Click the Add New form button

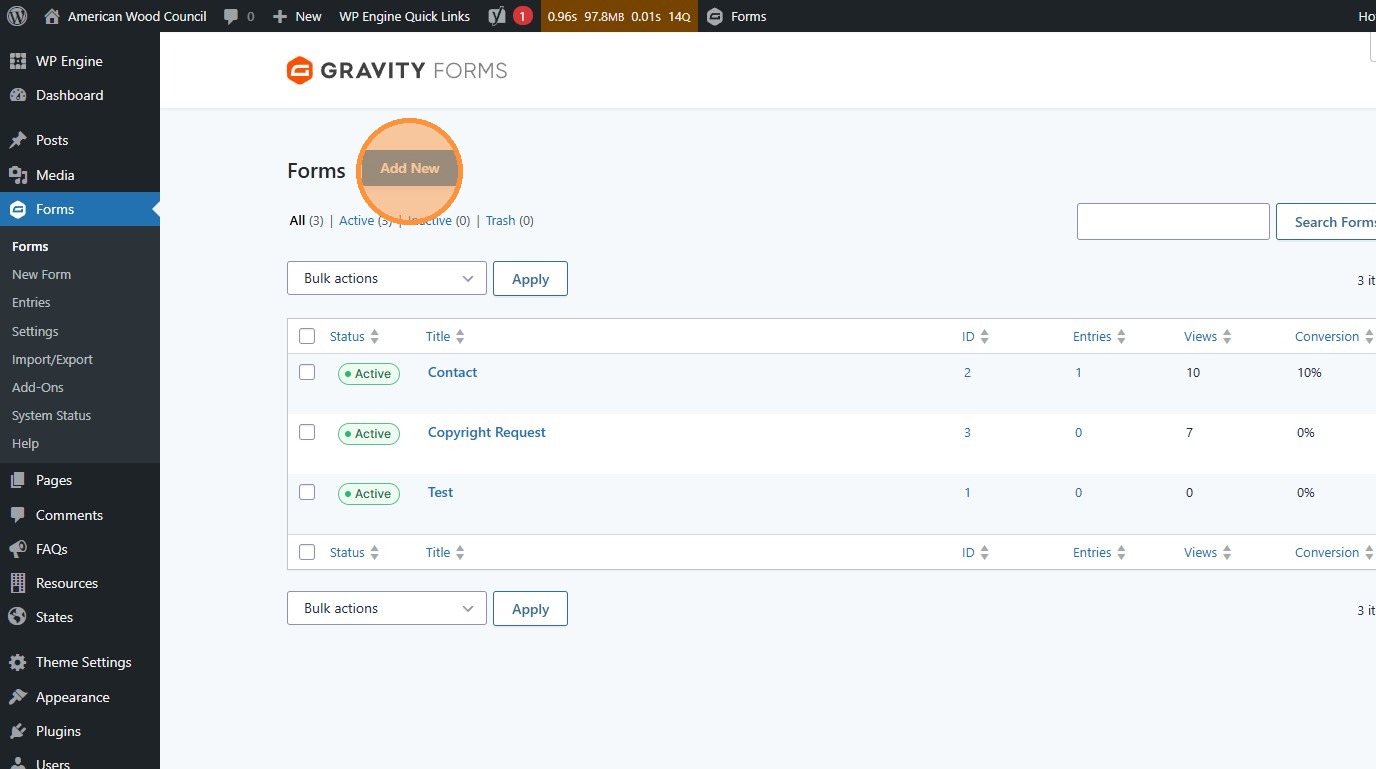coord(410,168)
